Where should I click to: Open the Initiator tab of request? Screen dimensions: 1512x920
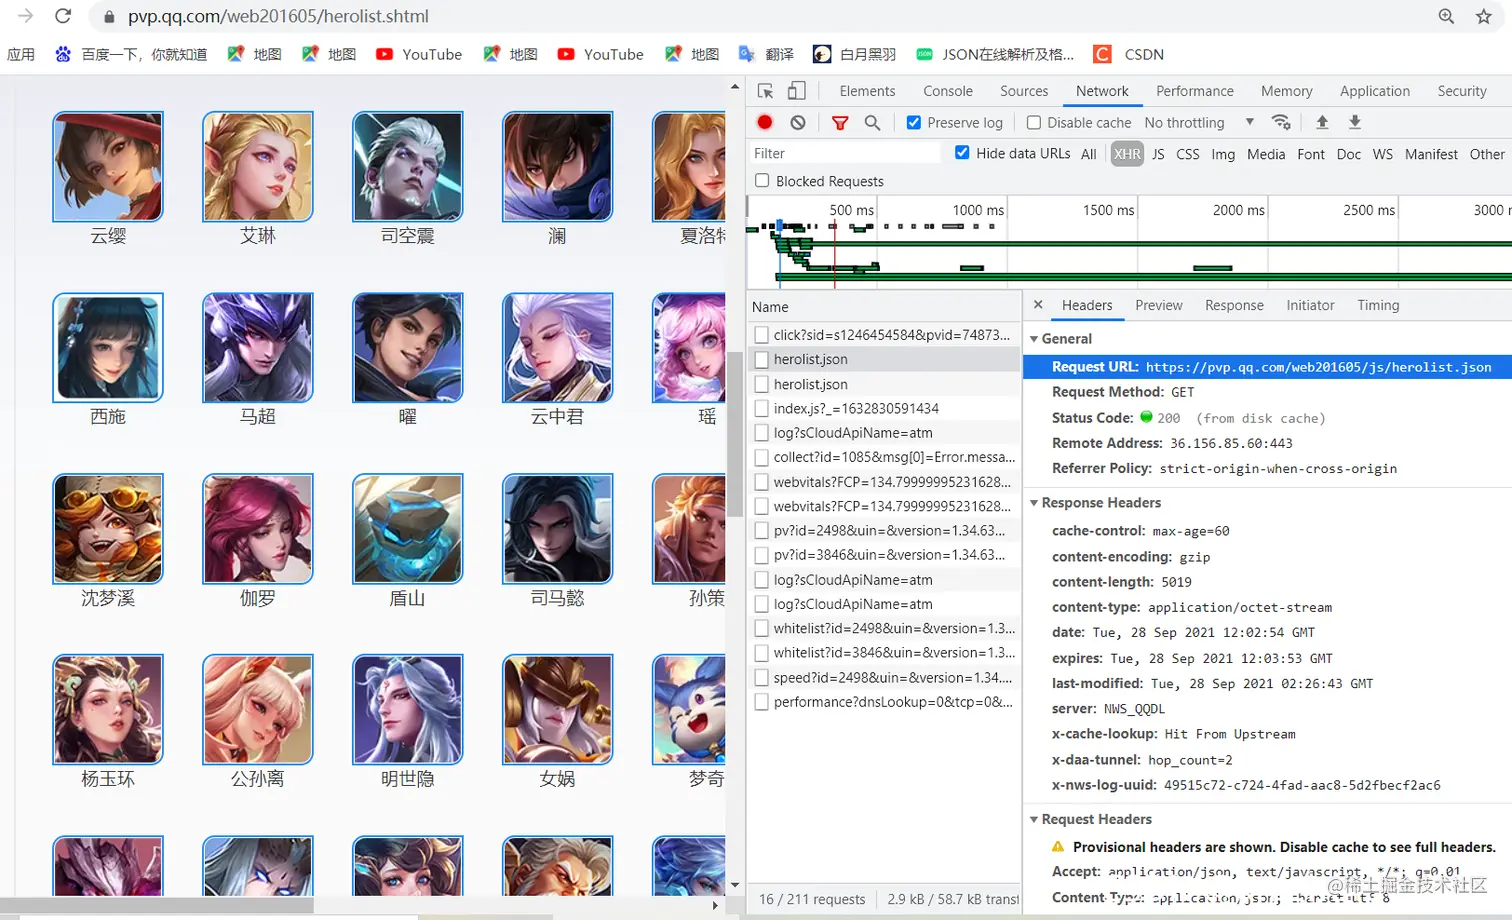[x=1310, y=305]
